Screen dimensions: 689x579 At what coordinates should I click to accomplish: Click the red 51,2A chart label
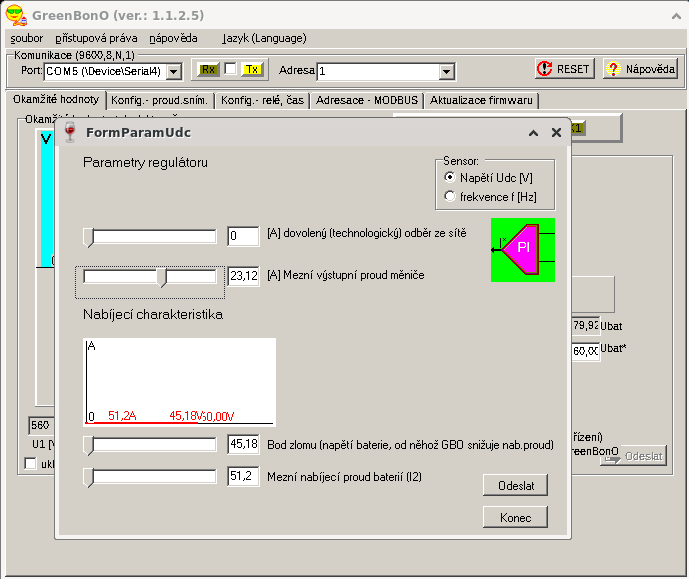tap(122, 416)
